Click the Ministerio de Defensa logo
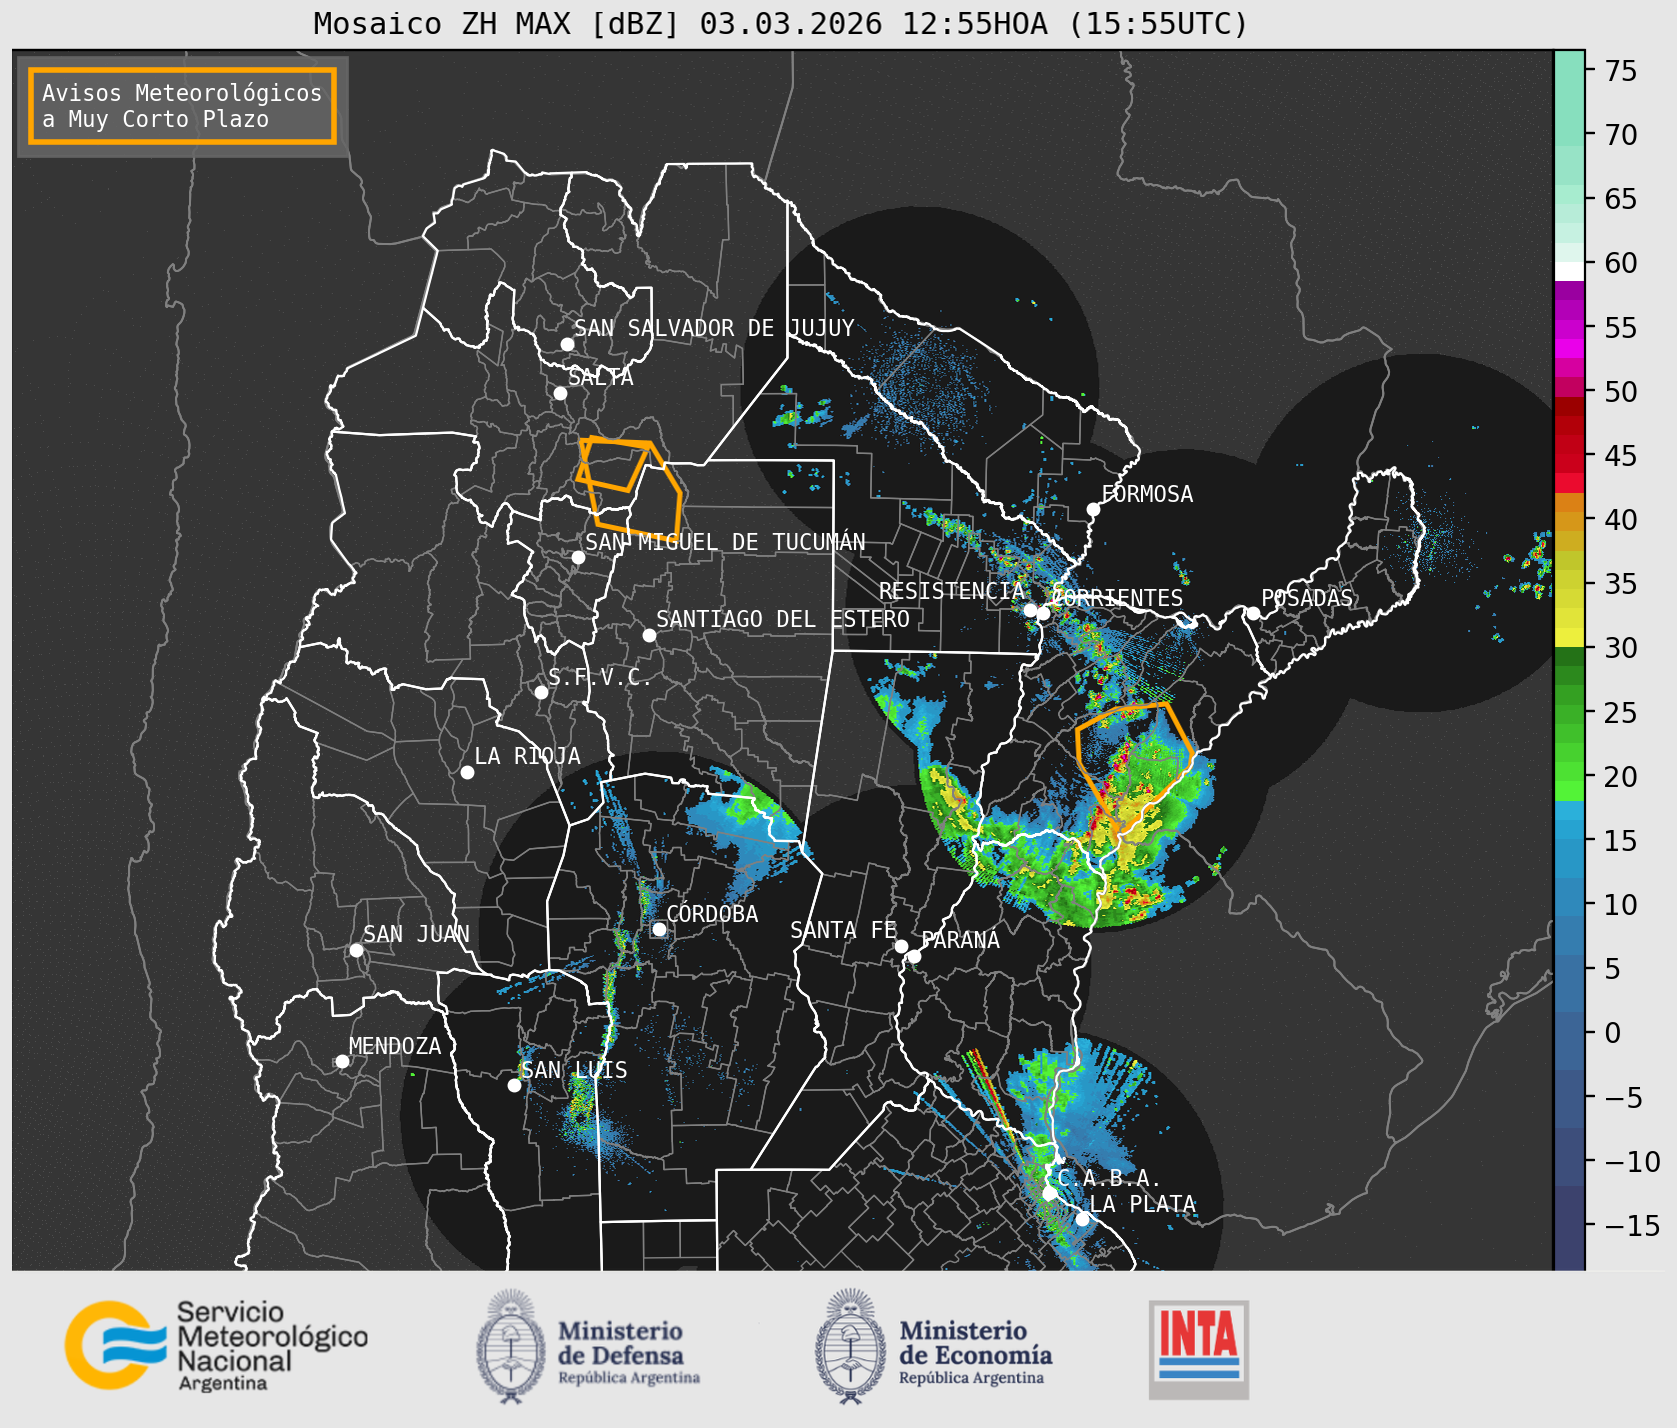This screenshot has height=1428, width=1677. (x=588, y=1346)
